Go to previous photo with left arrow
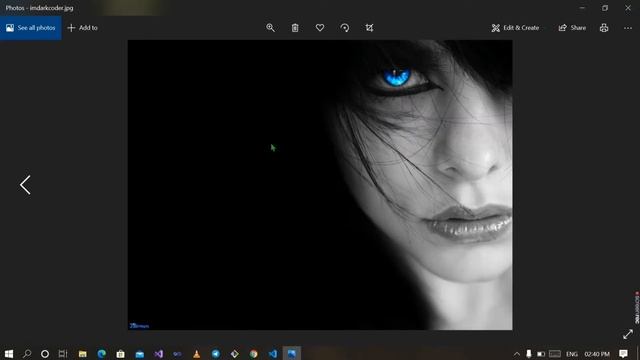This screenshot has width=640, height=360. click(x=25, y=185)
